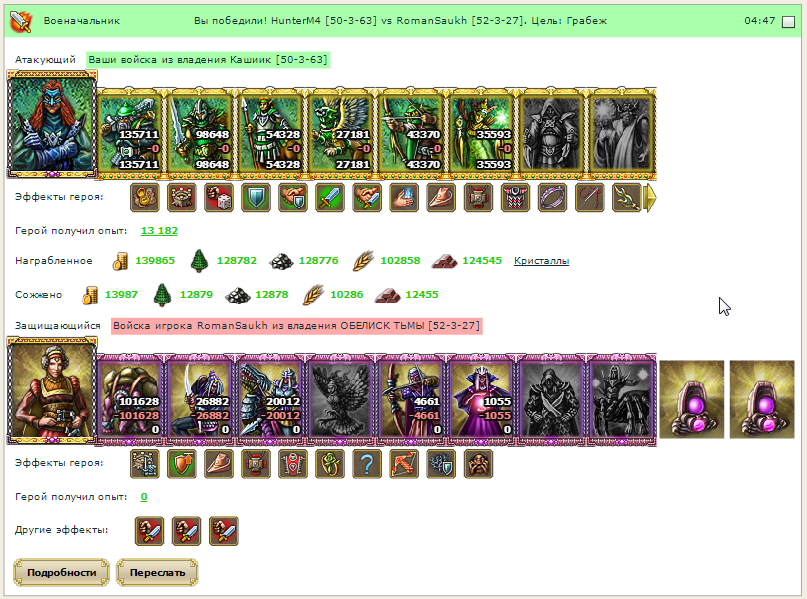Click the first purple orb artifact thumbnail
The width and height of the screenshot is (807, 599).
[692, 400]
